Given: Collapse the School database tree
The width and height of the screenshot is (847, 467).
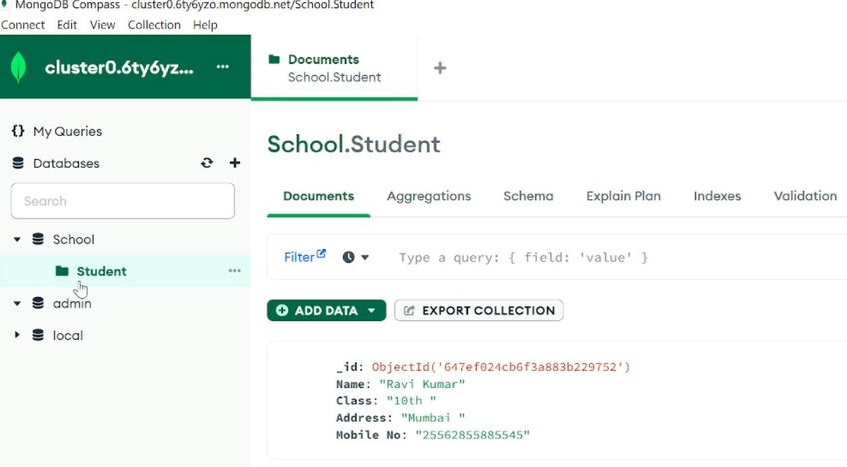Looking at the screenshot, I should point(17,239).
